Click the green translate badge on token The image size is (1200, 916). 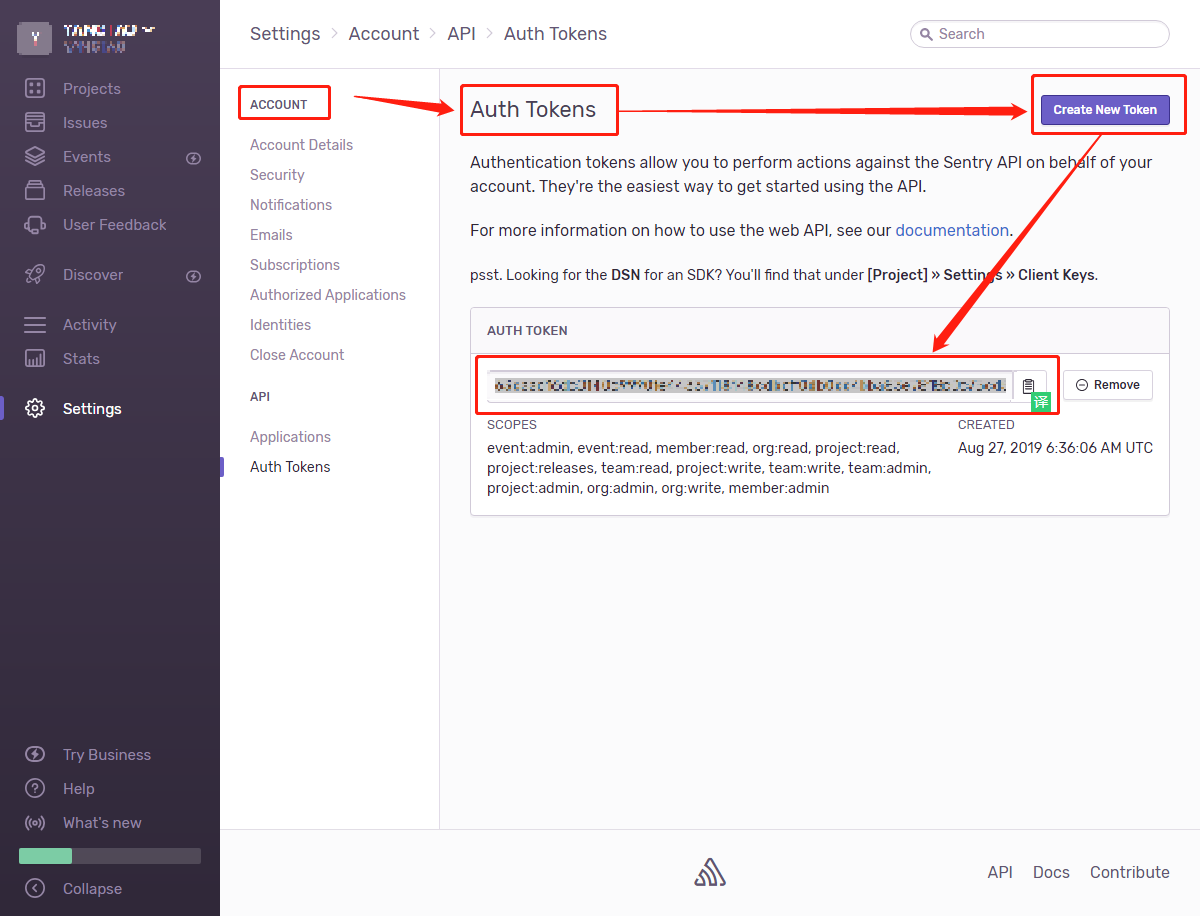[x=1041, y=402]
